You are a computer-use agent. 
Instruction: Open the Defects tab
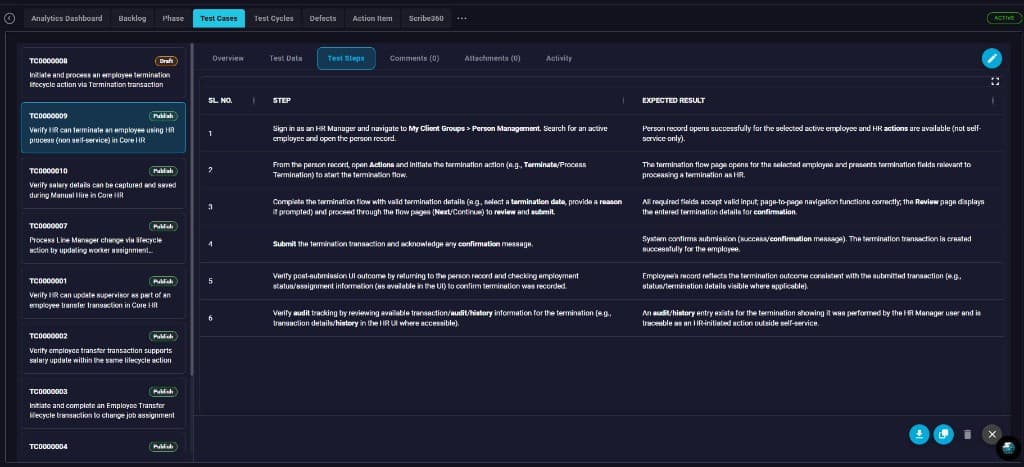(323, 18)
